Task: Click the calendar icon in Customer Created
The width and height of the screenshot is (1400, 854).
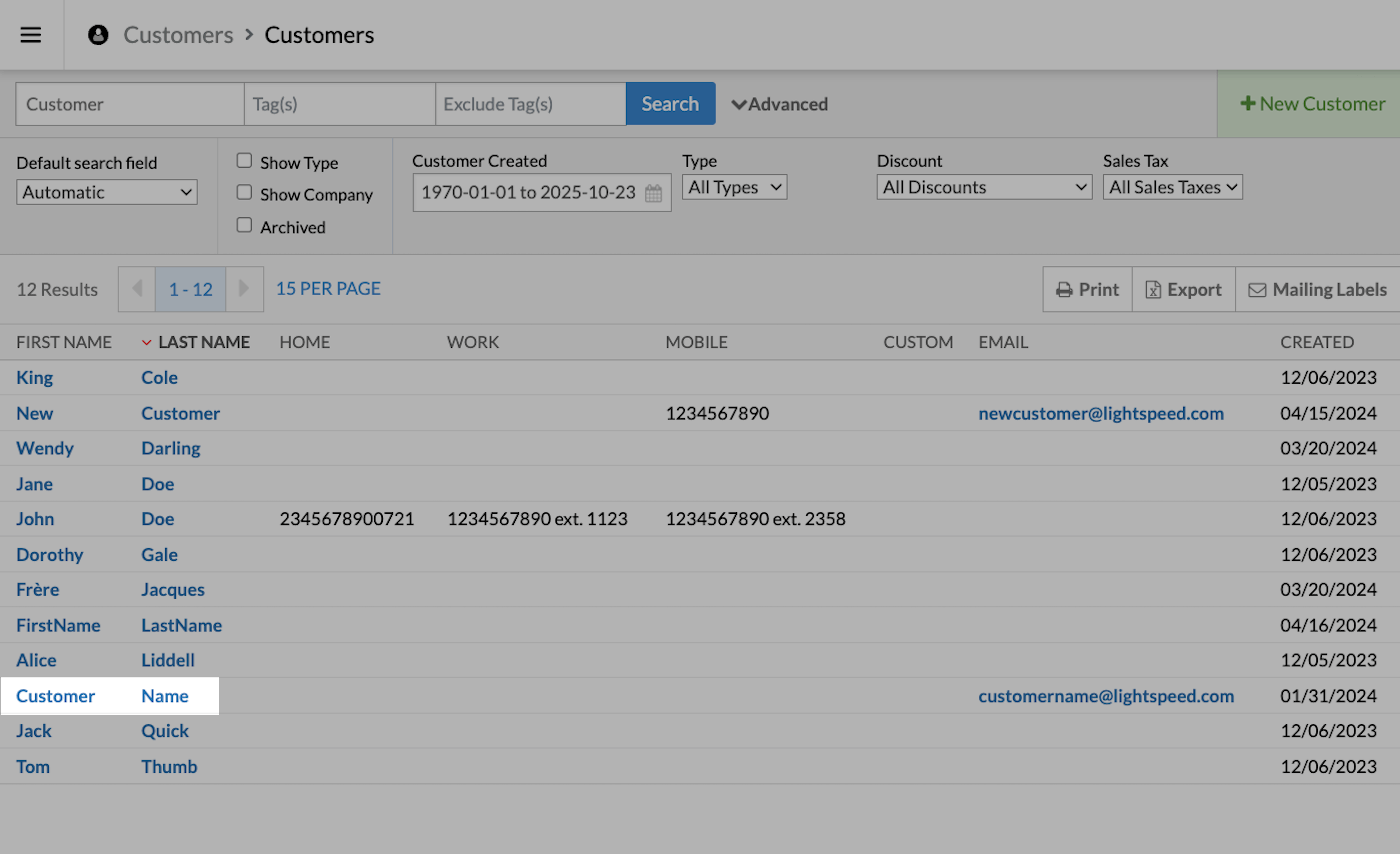Action: (654, 193)
